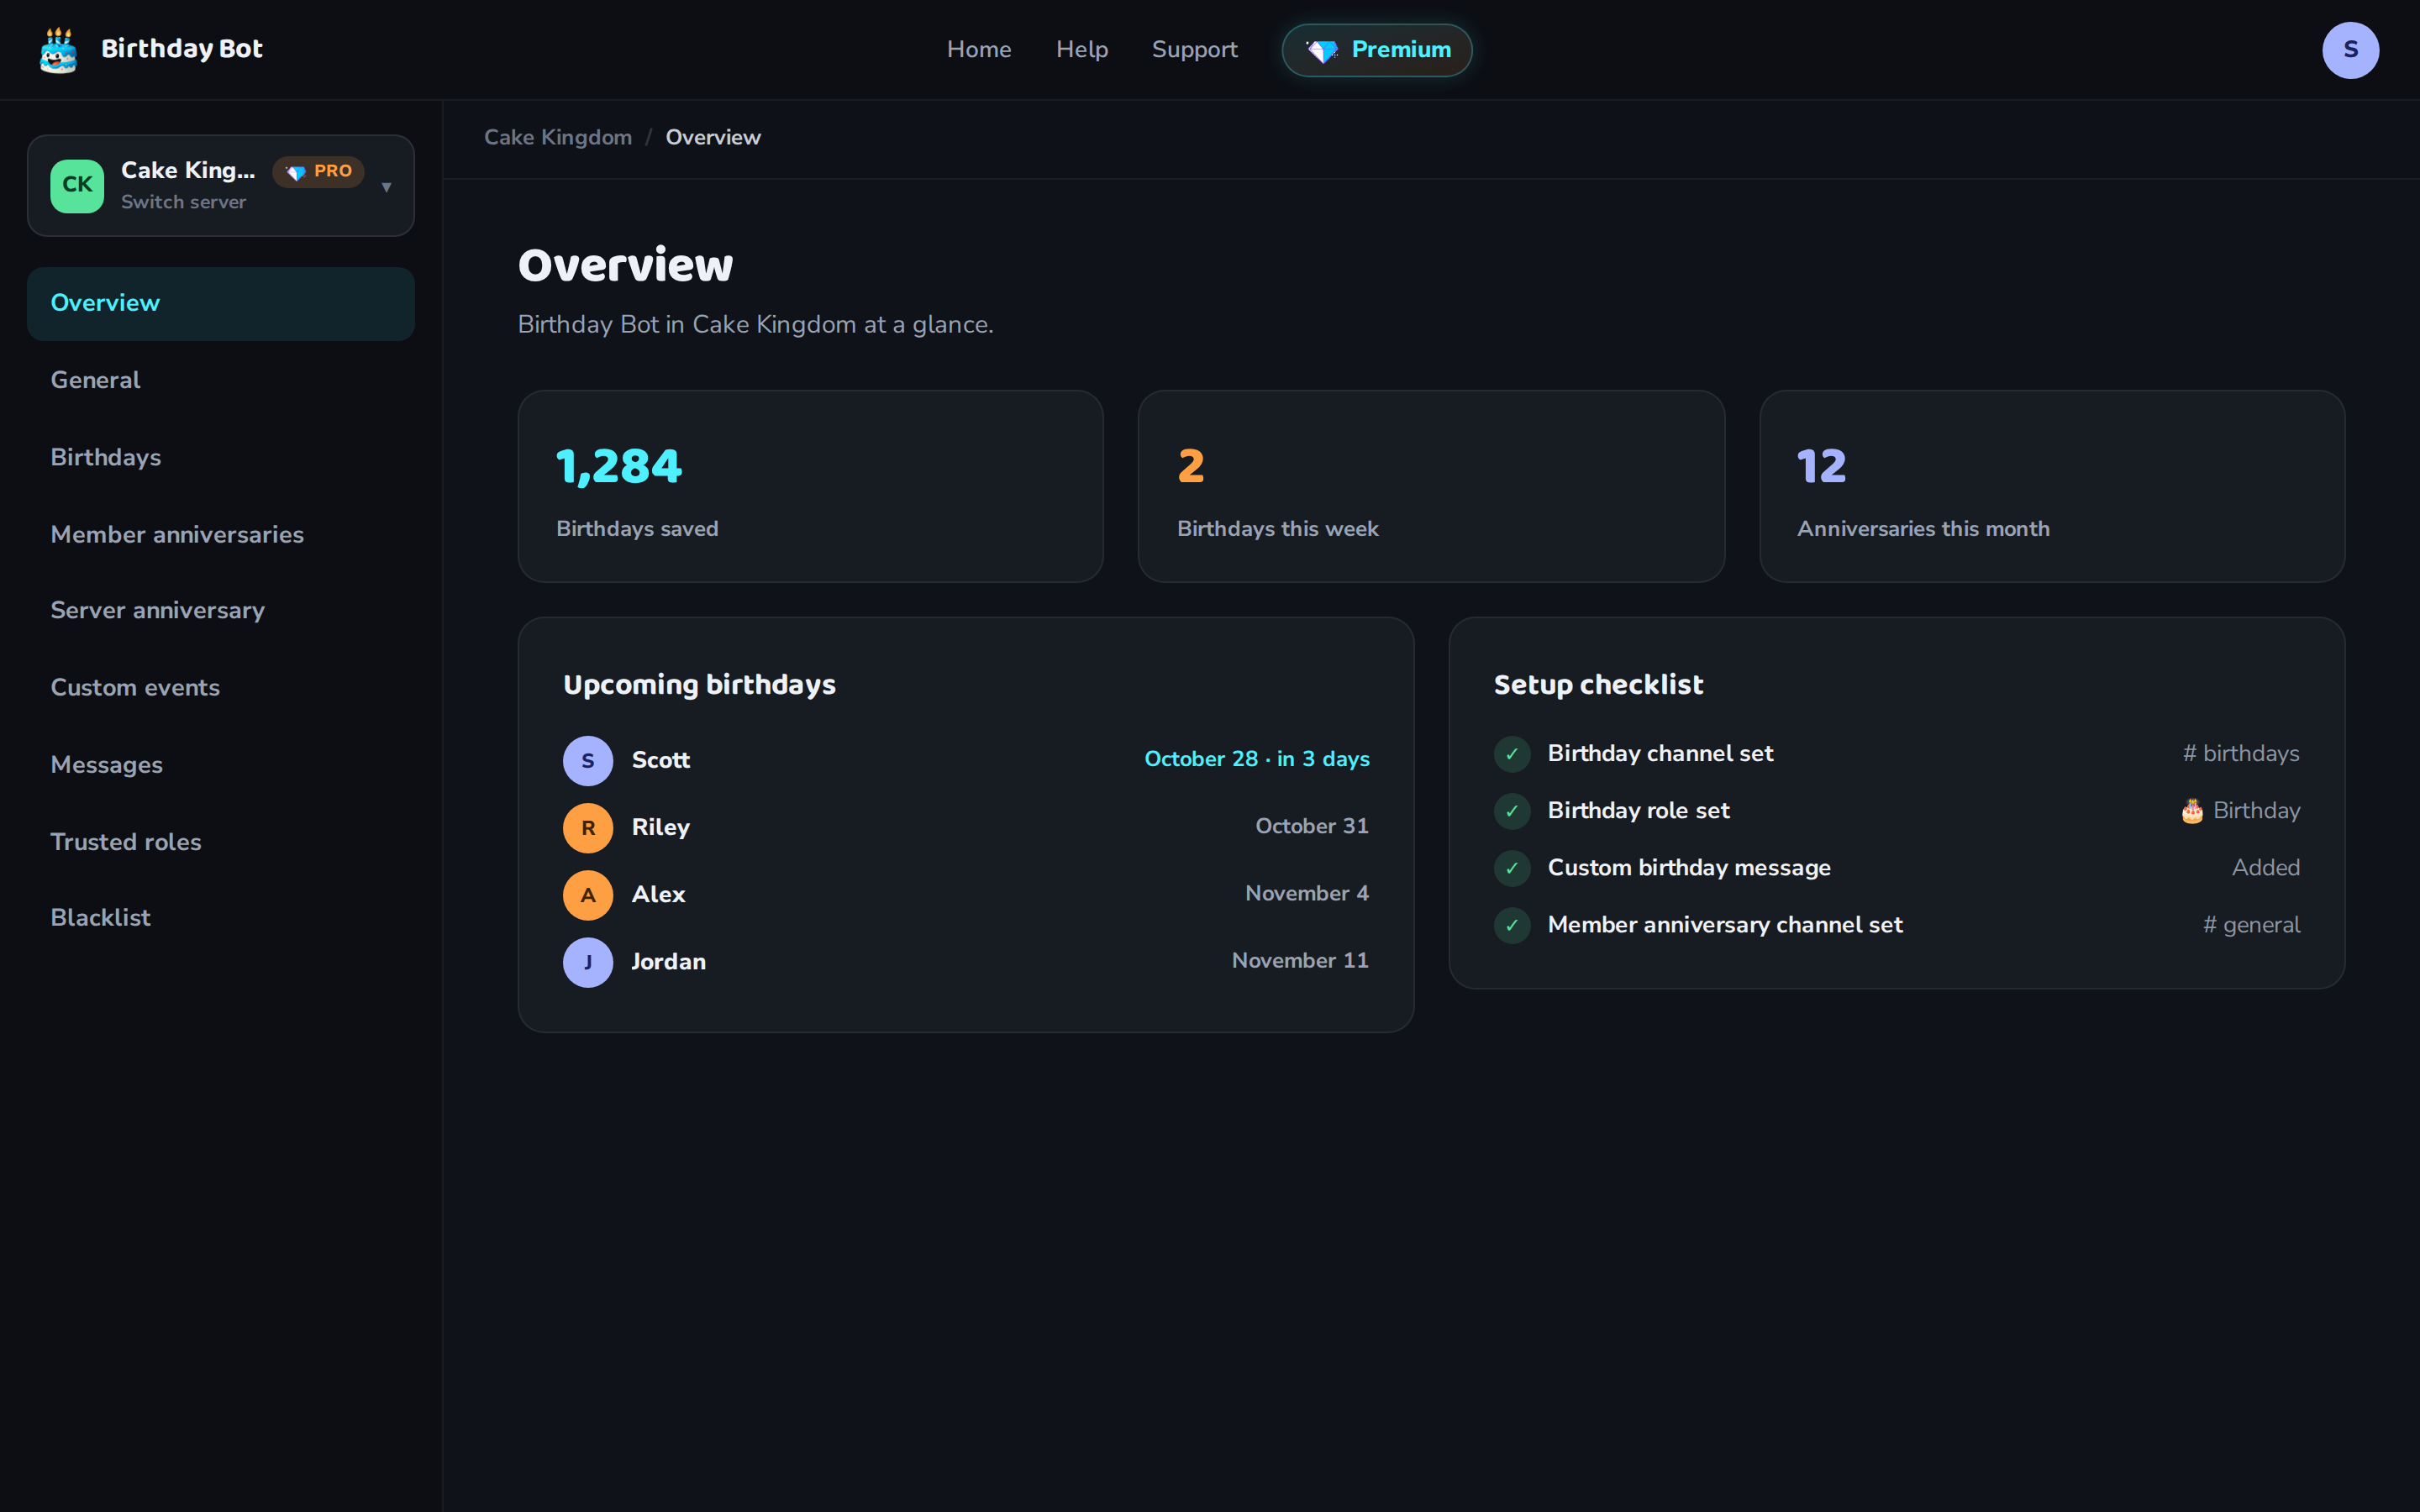Open the Home nav link
The image size is (2420, 1512).
(x=979, y=50)
